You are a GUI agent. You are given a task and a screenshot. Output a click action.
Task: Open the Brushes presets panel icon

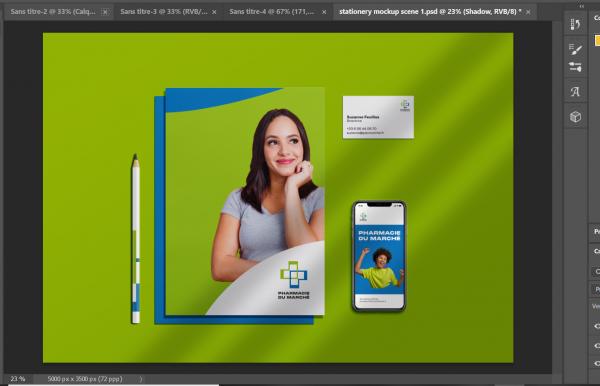click(x=575, y=67)
